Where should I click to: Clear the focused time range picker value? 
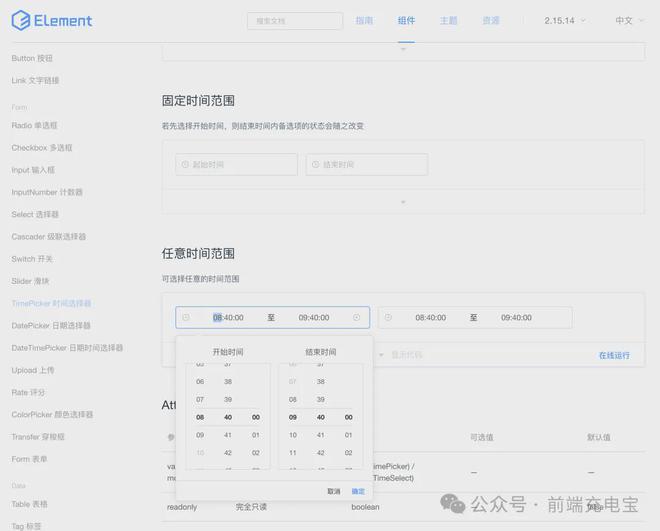[x=357, y=317]
